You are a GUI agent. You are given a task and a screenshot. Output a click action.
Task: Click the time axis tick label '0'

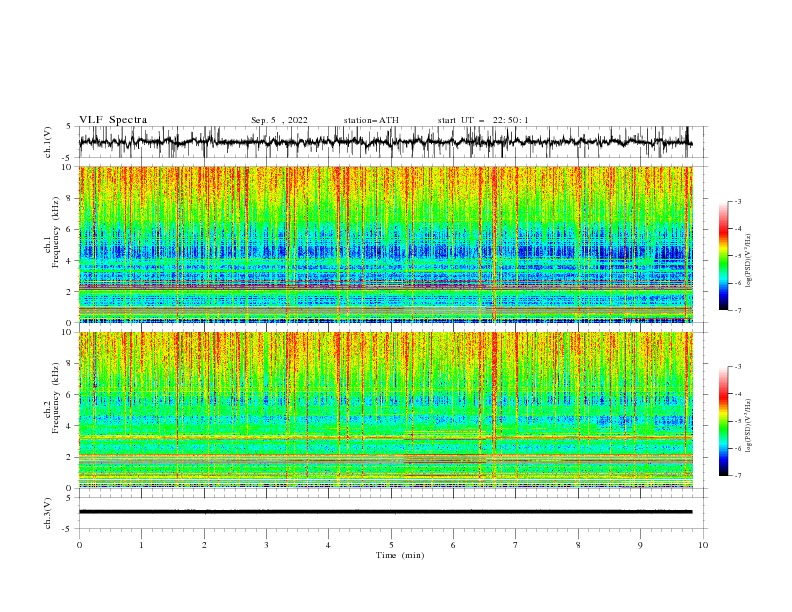click(x=79, y=545)
